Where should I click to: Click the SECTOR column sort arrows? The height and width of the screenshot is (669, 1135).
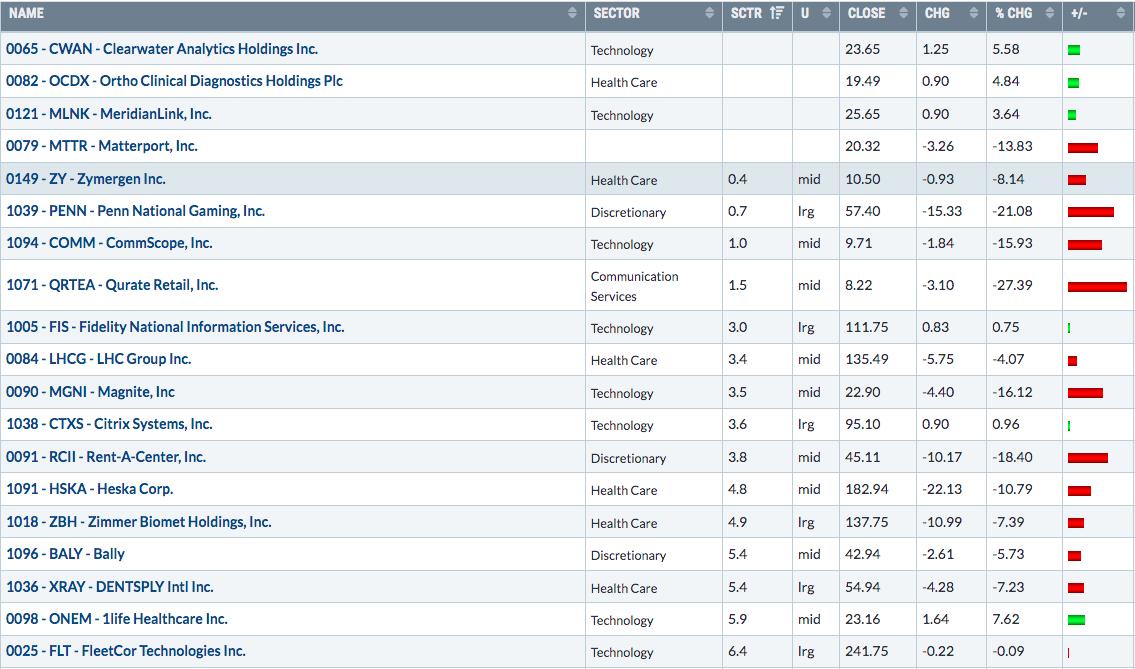click(x=709, y=14)
